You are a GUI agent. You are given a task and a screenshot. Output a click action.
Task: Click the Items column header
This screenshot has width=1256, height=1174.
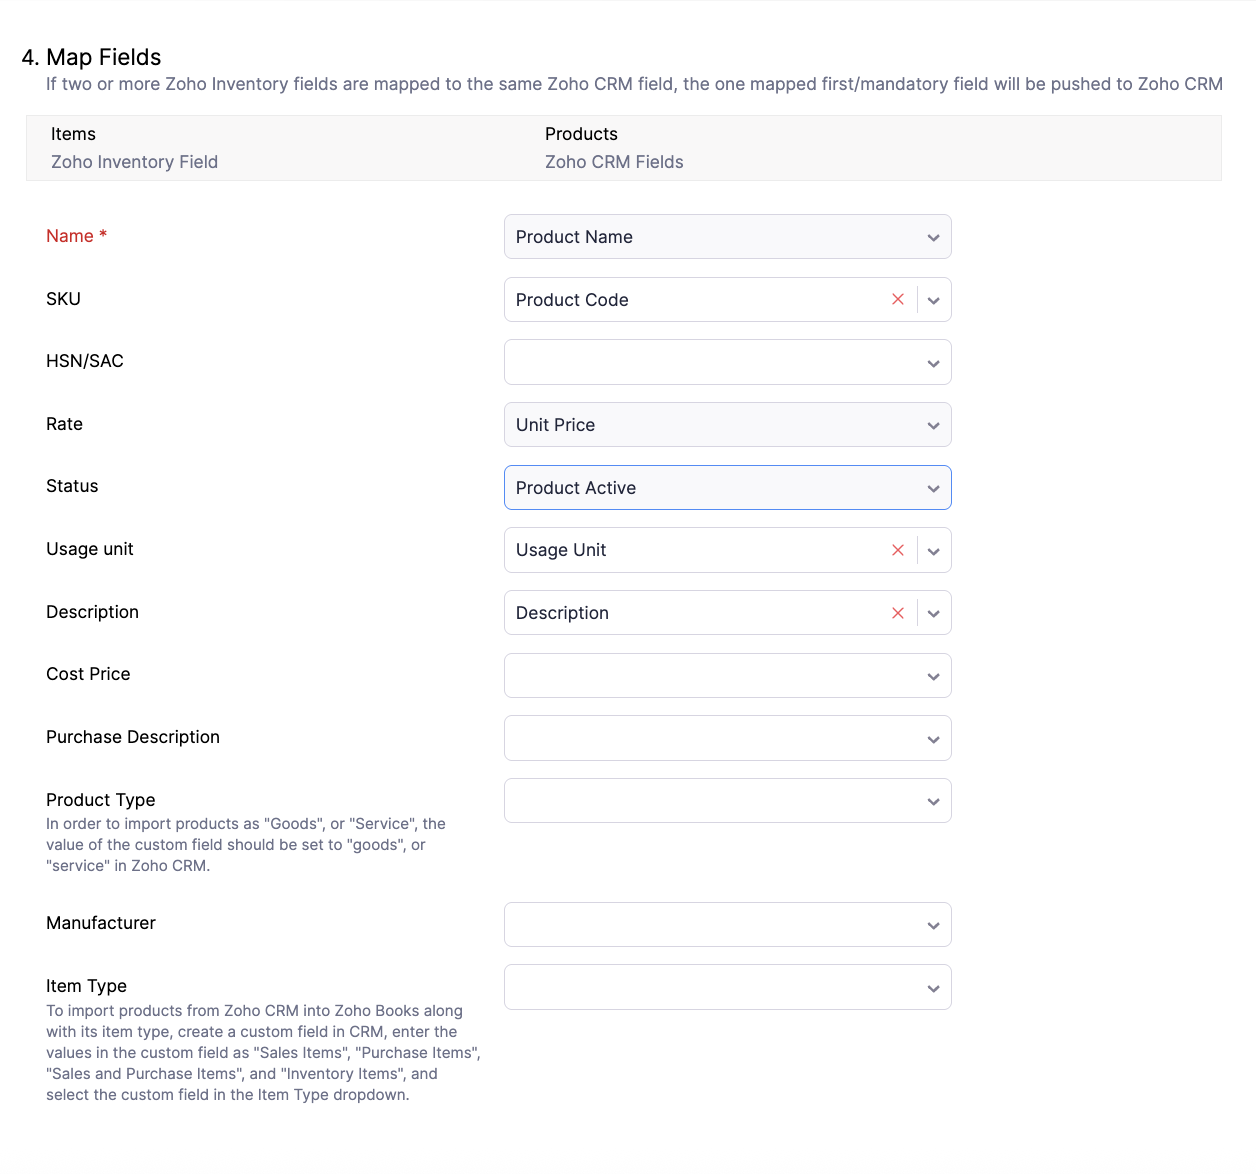[73, 134]
